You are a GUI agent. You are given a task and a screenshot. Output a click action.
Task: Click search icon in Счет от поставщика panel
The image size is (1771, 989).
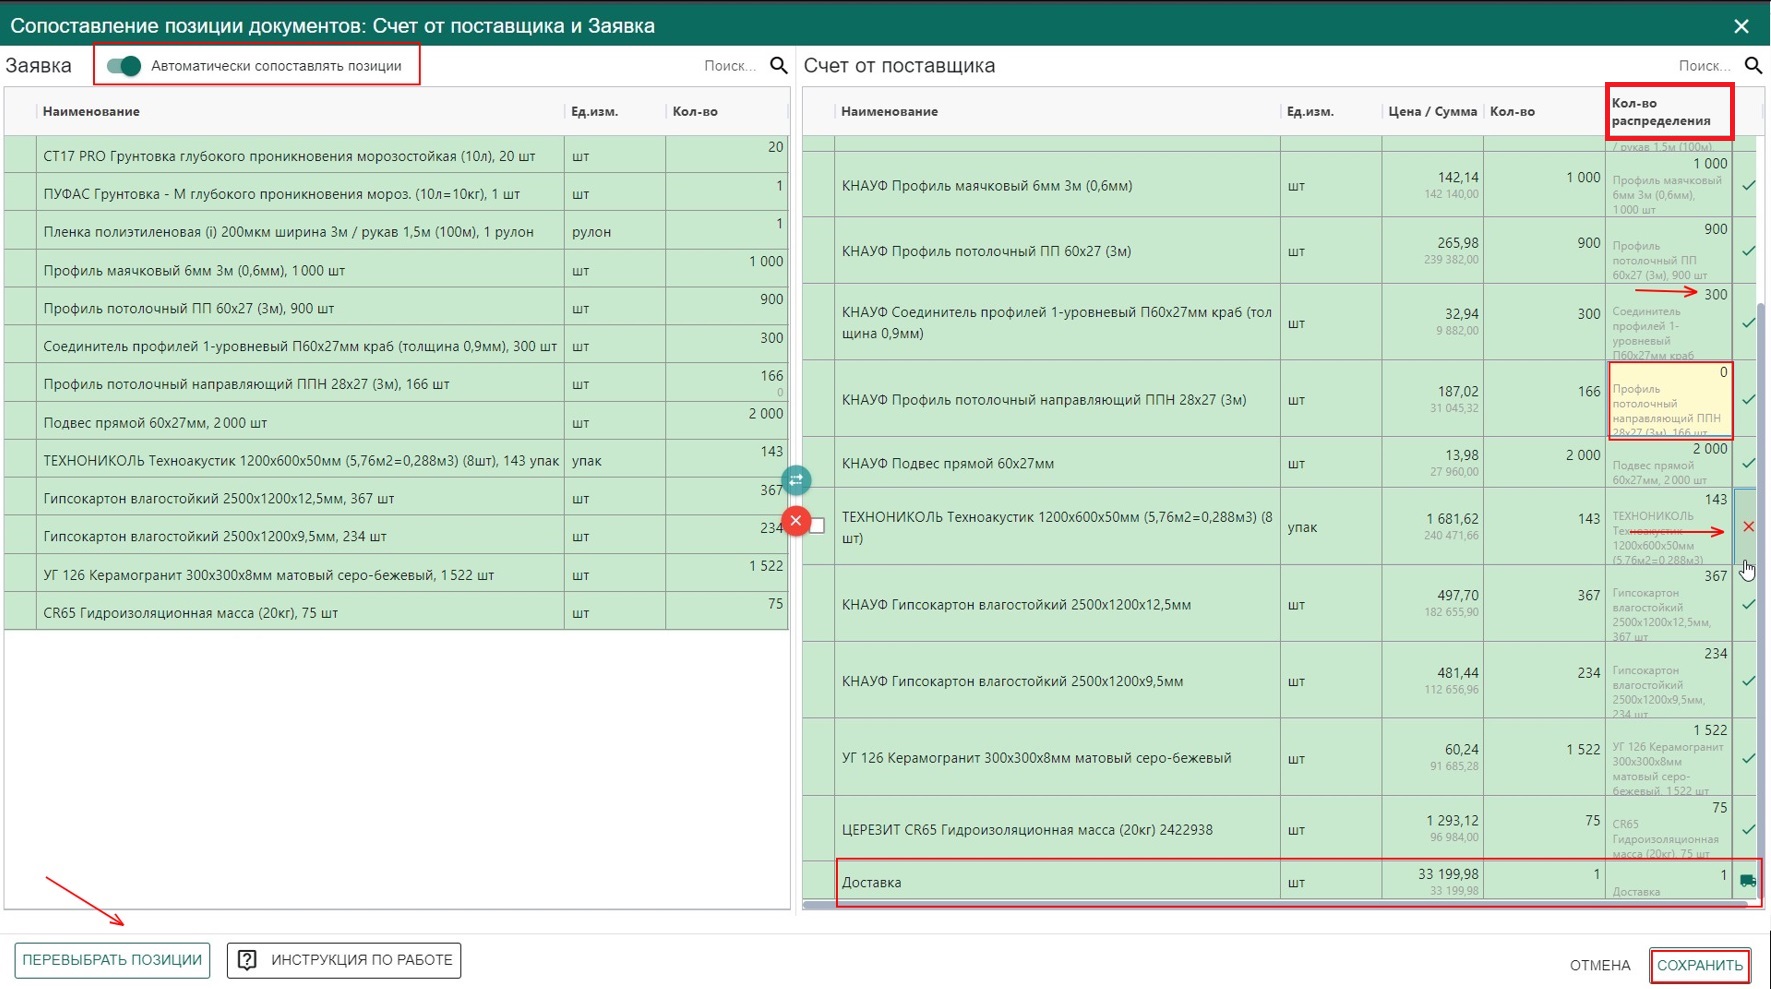tap(1753, 66)
